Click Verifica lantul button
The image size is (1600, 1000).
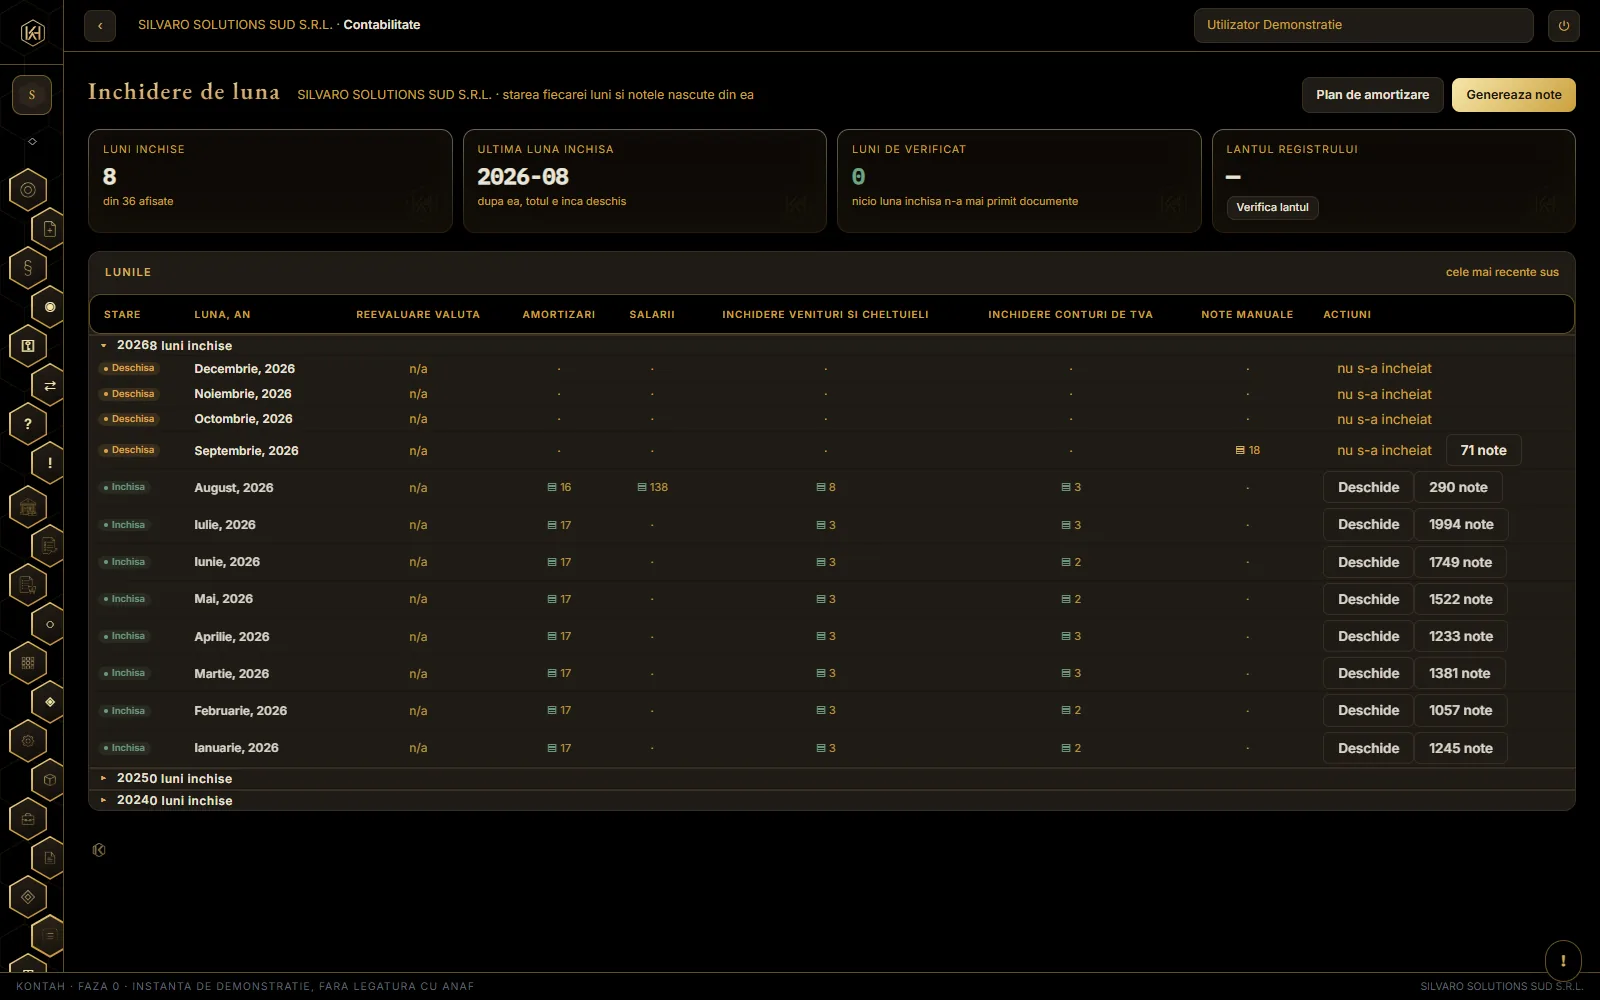(1272, 207)
